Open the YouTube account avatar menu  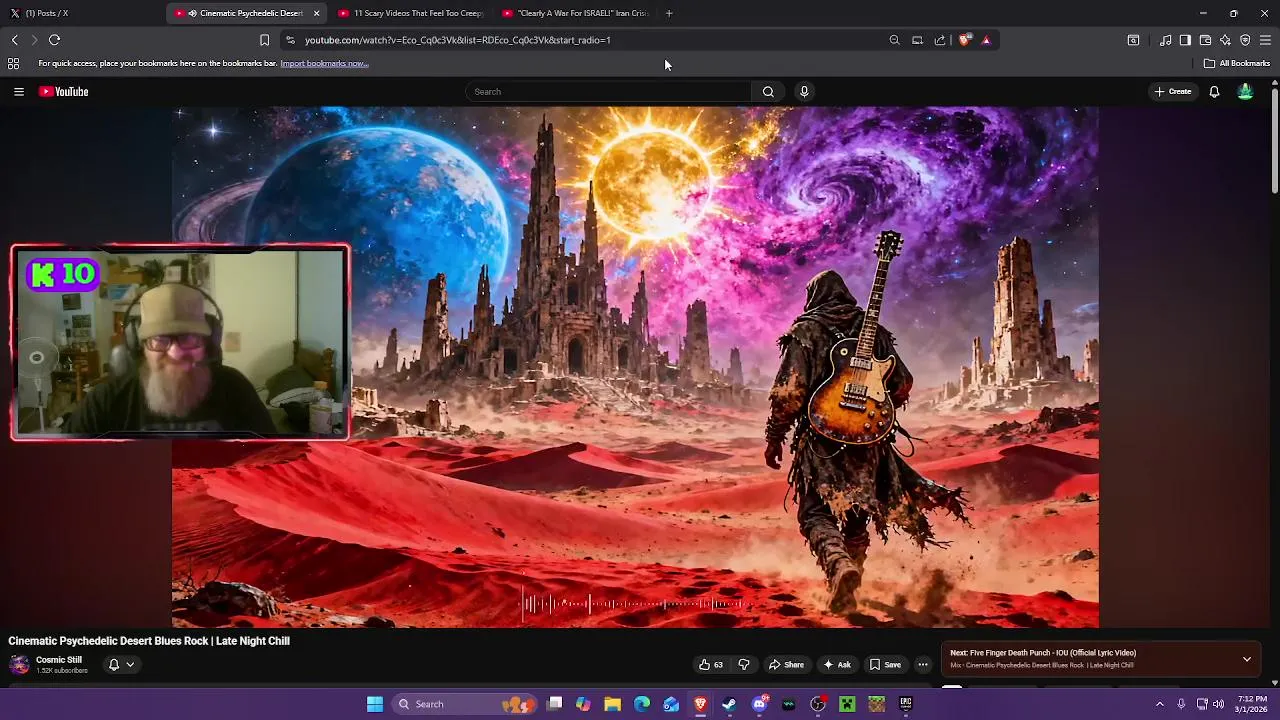[x=1245, y=92]
